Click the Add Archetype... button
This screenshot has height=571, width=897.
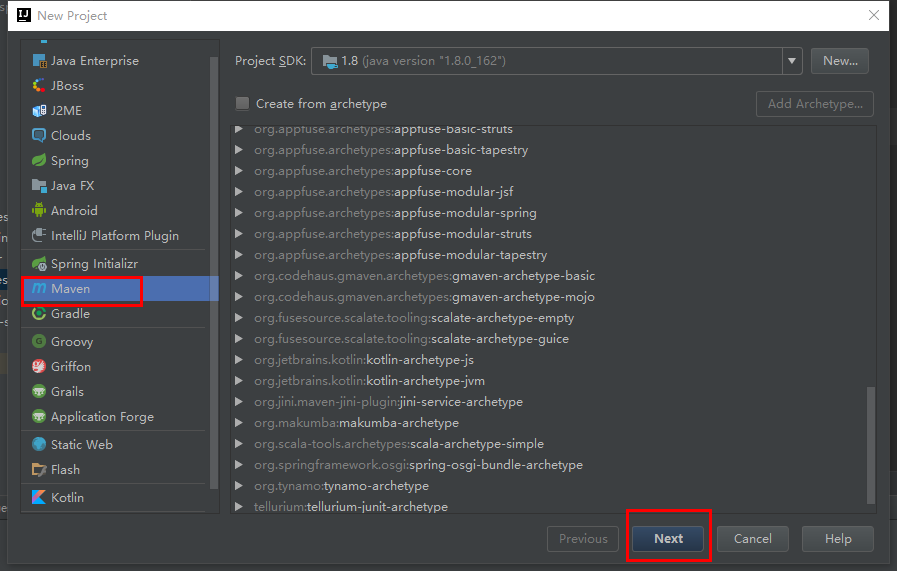(815, 104)
